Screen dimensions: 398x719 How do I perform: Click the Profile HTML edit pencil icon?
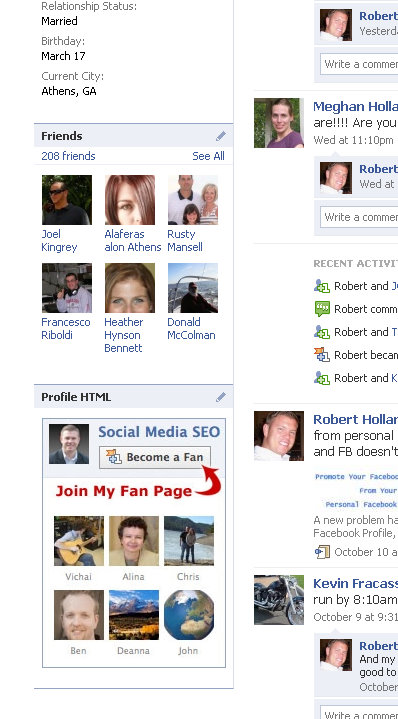click(x=221, y=397)
